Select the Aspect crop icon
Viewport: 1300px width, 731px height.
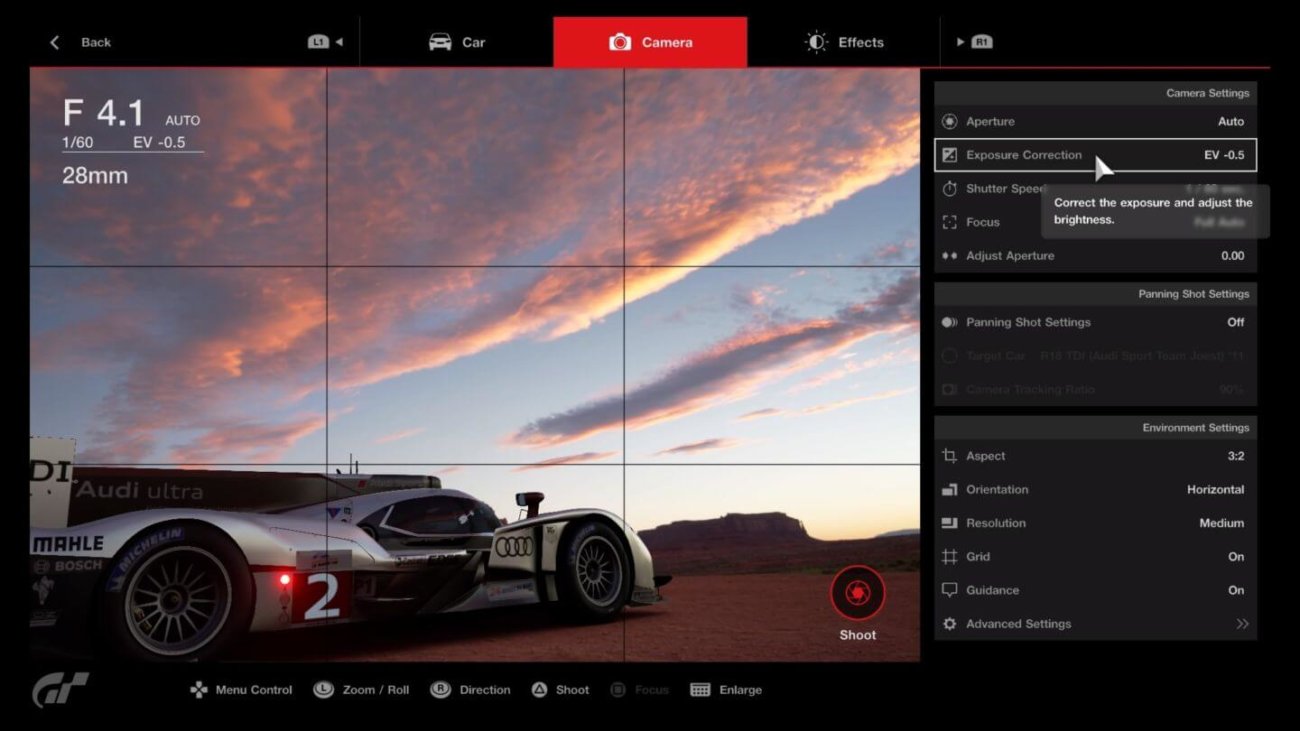pyautogui.click(x=948, y=455)
